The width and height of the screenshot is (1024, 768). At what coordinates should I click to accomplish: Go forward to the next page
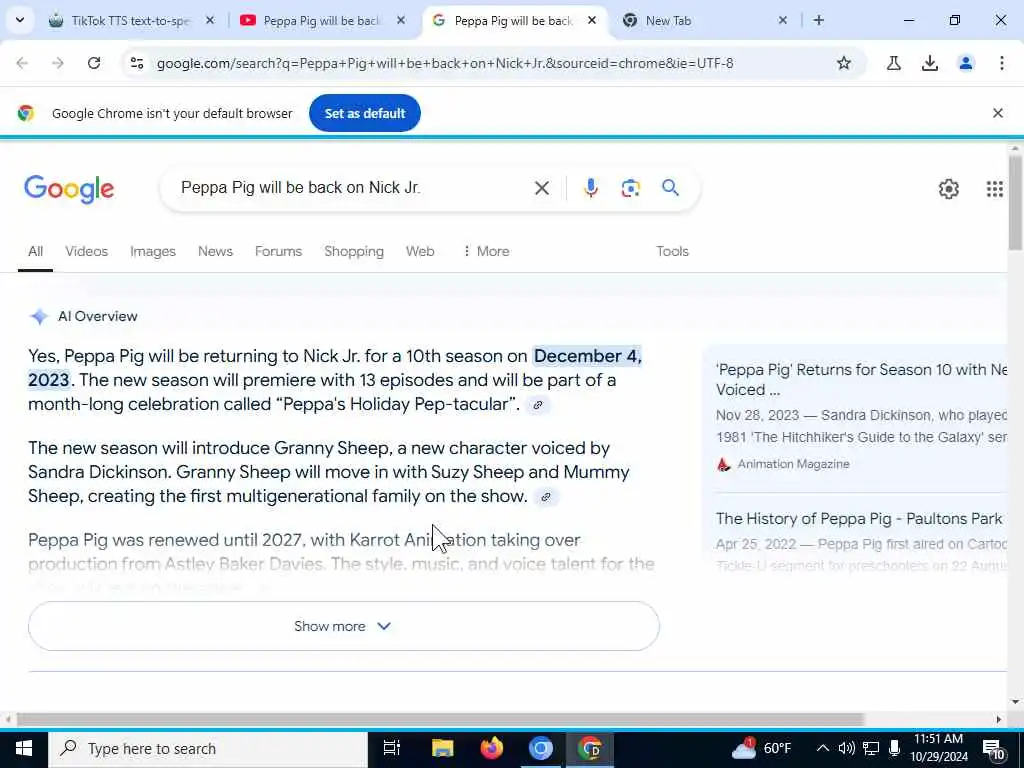(x=58, y=63)
